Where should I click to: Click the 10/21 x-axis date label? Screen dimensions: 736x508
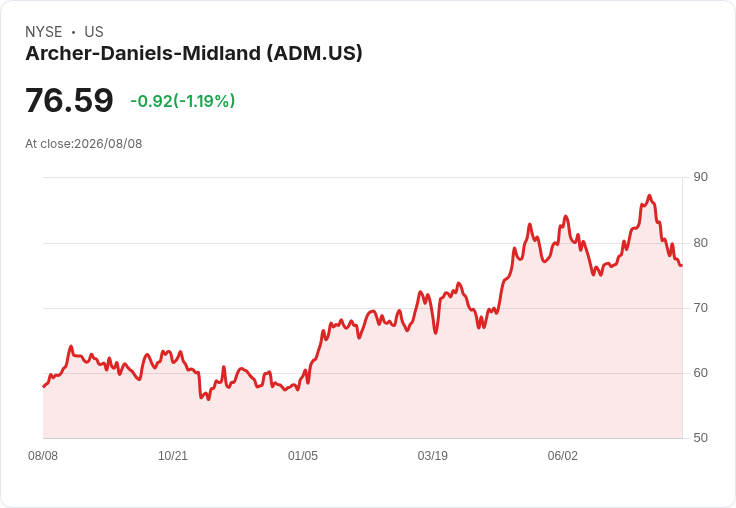pos(173,455)
